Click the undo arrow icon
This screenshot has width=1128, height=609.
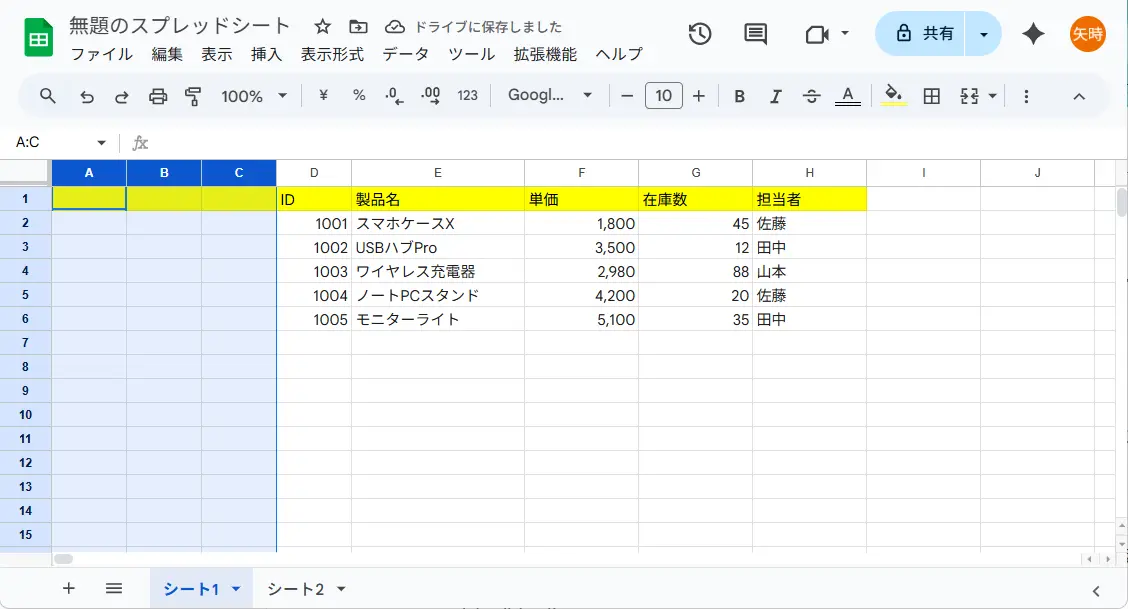click(87, 96)
